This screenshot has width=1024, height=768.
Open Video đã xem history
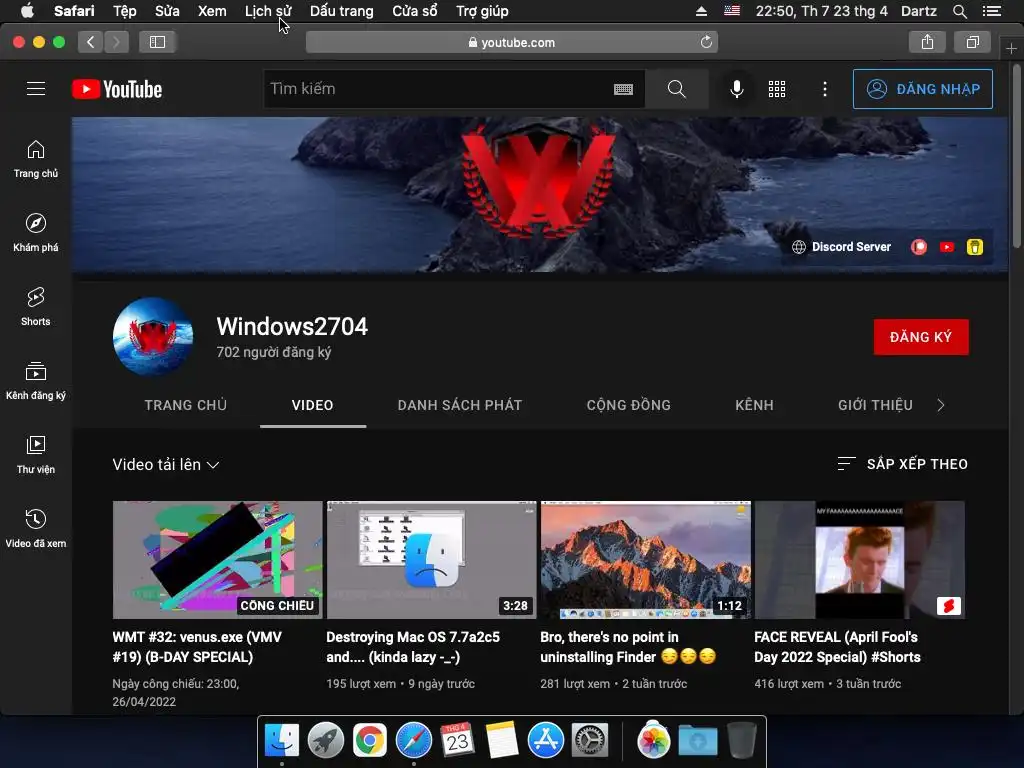(x=36, y=528)
